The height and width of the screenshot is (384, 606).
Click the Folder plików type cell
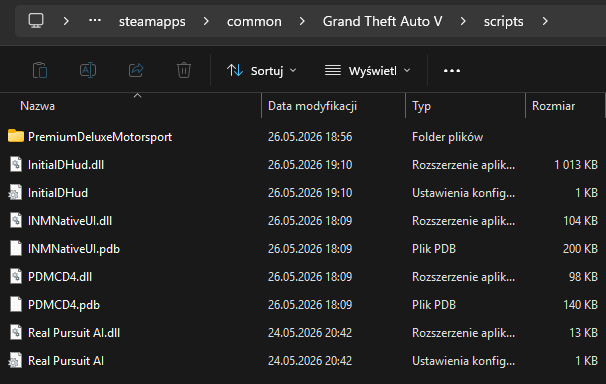tap(448, 137)
